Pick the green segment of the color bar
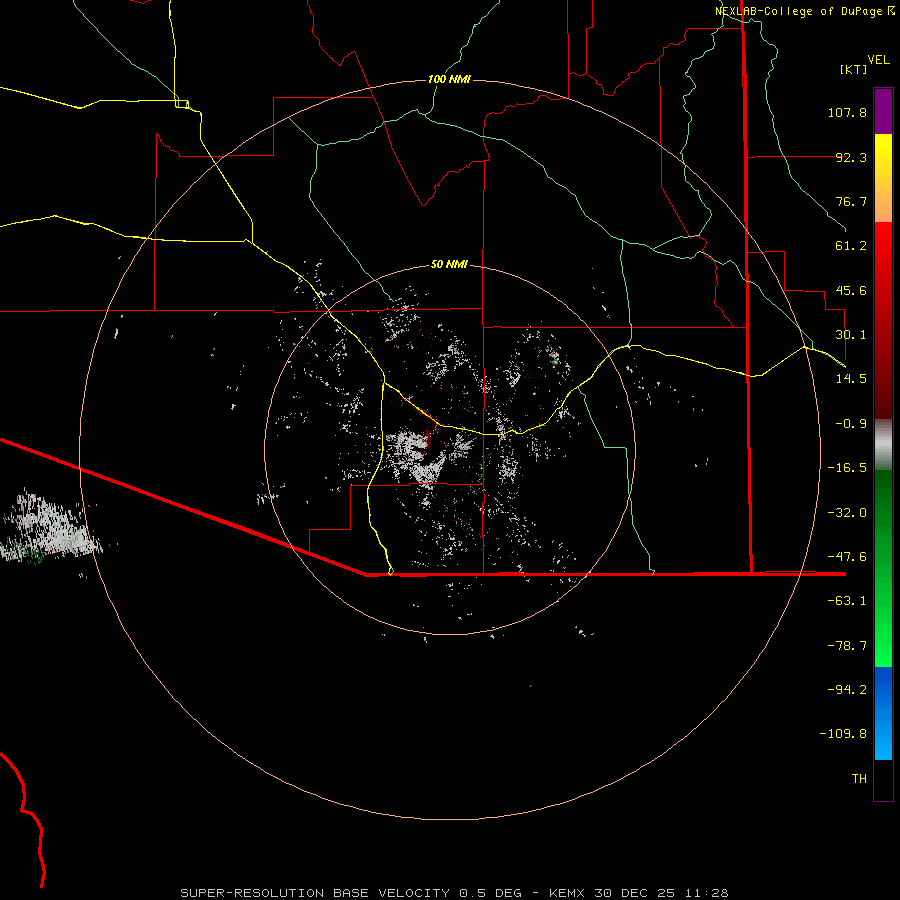Screen dimensions: 900x900 [x=883, y=568]
